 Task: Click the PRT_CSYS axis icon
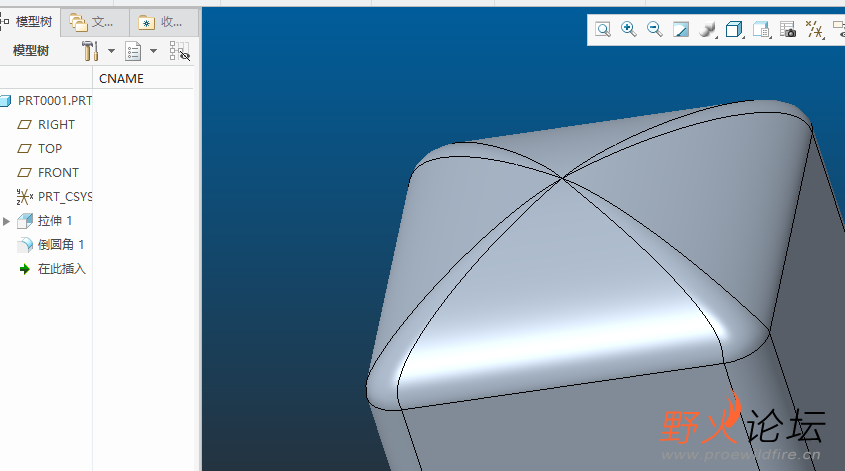25,197
